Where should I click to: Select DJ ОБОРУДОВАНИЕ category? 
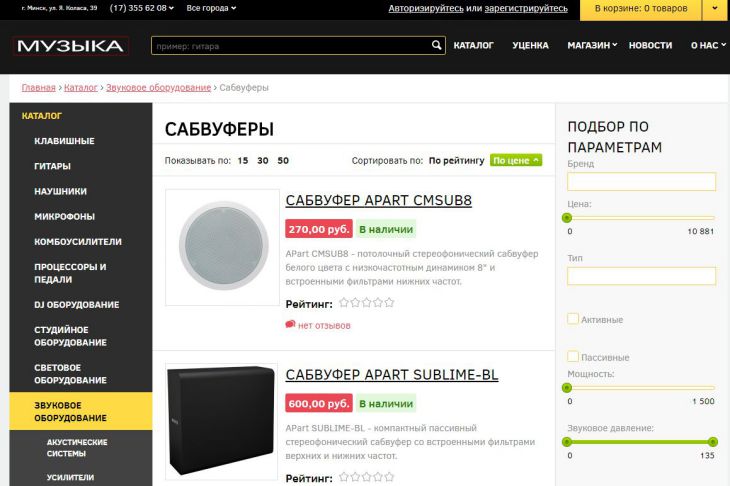click(x=76, y=304)
